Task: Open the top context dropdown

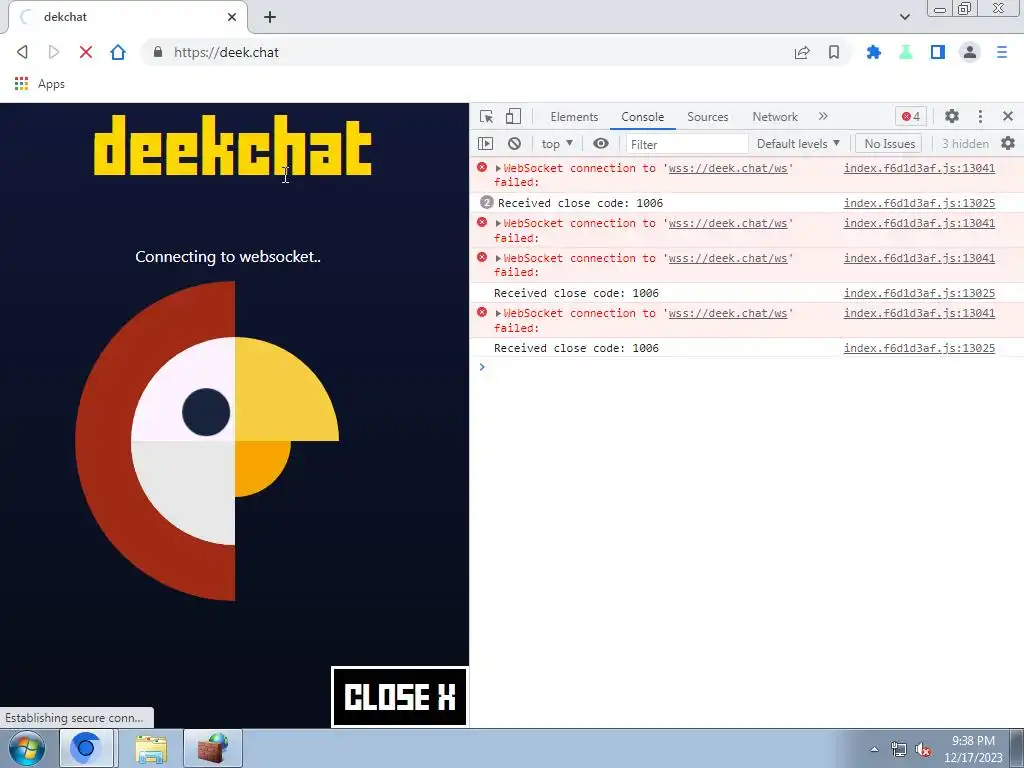Action: pyautogui.click(x=556, y=143)
